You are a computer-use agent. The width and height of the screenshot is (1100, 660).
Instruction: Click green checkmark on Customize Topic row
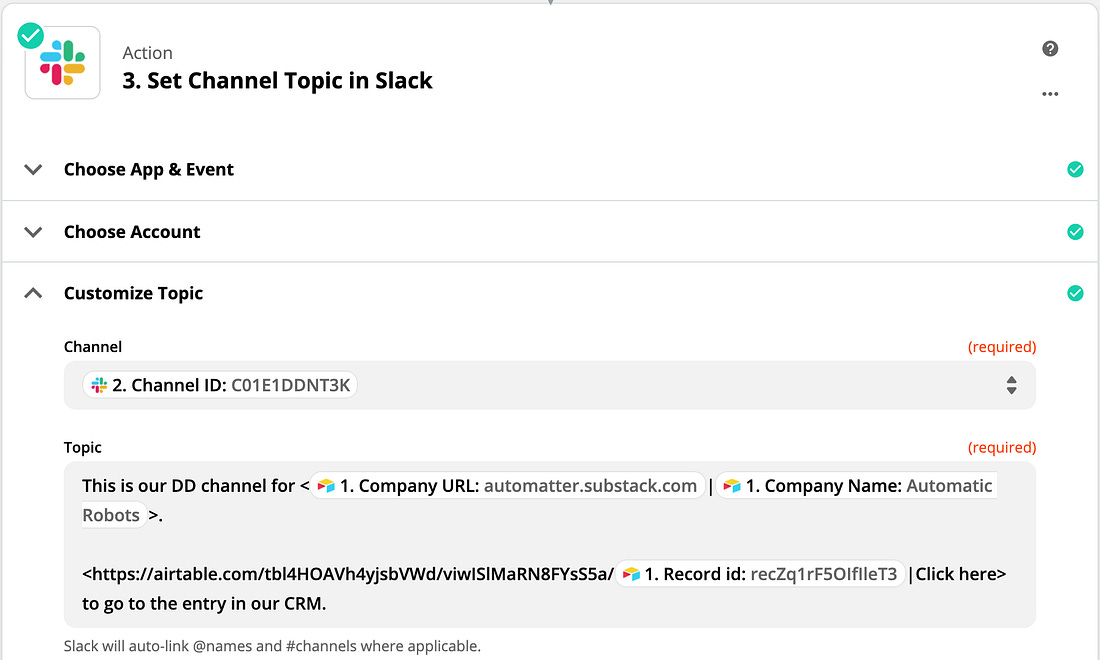tap(1075, 293)
